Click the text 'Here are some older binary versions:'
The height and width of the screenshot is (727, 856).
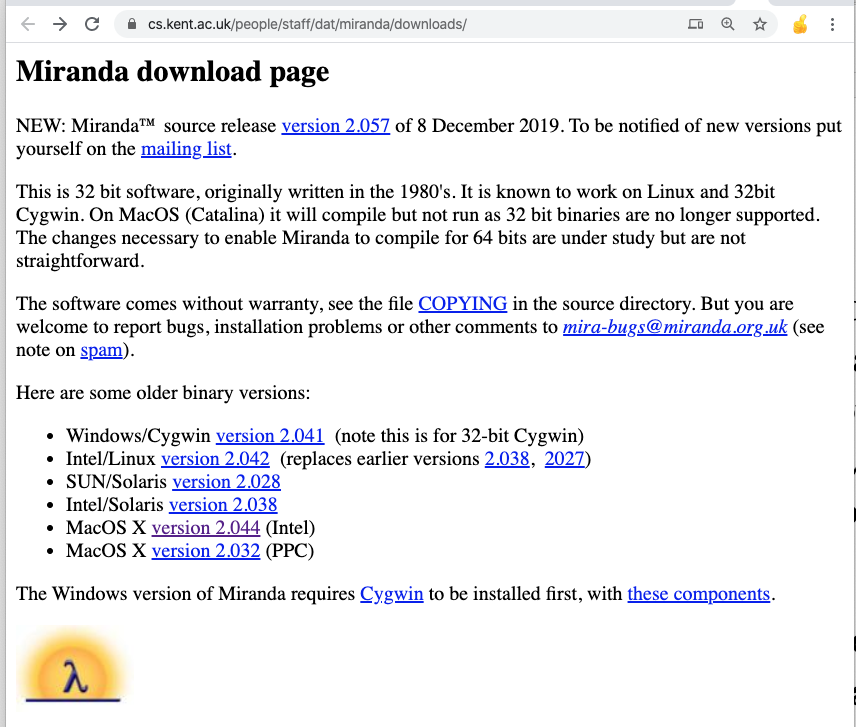(163, 393)
